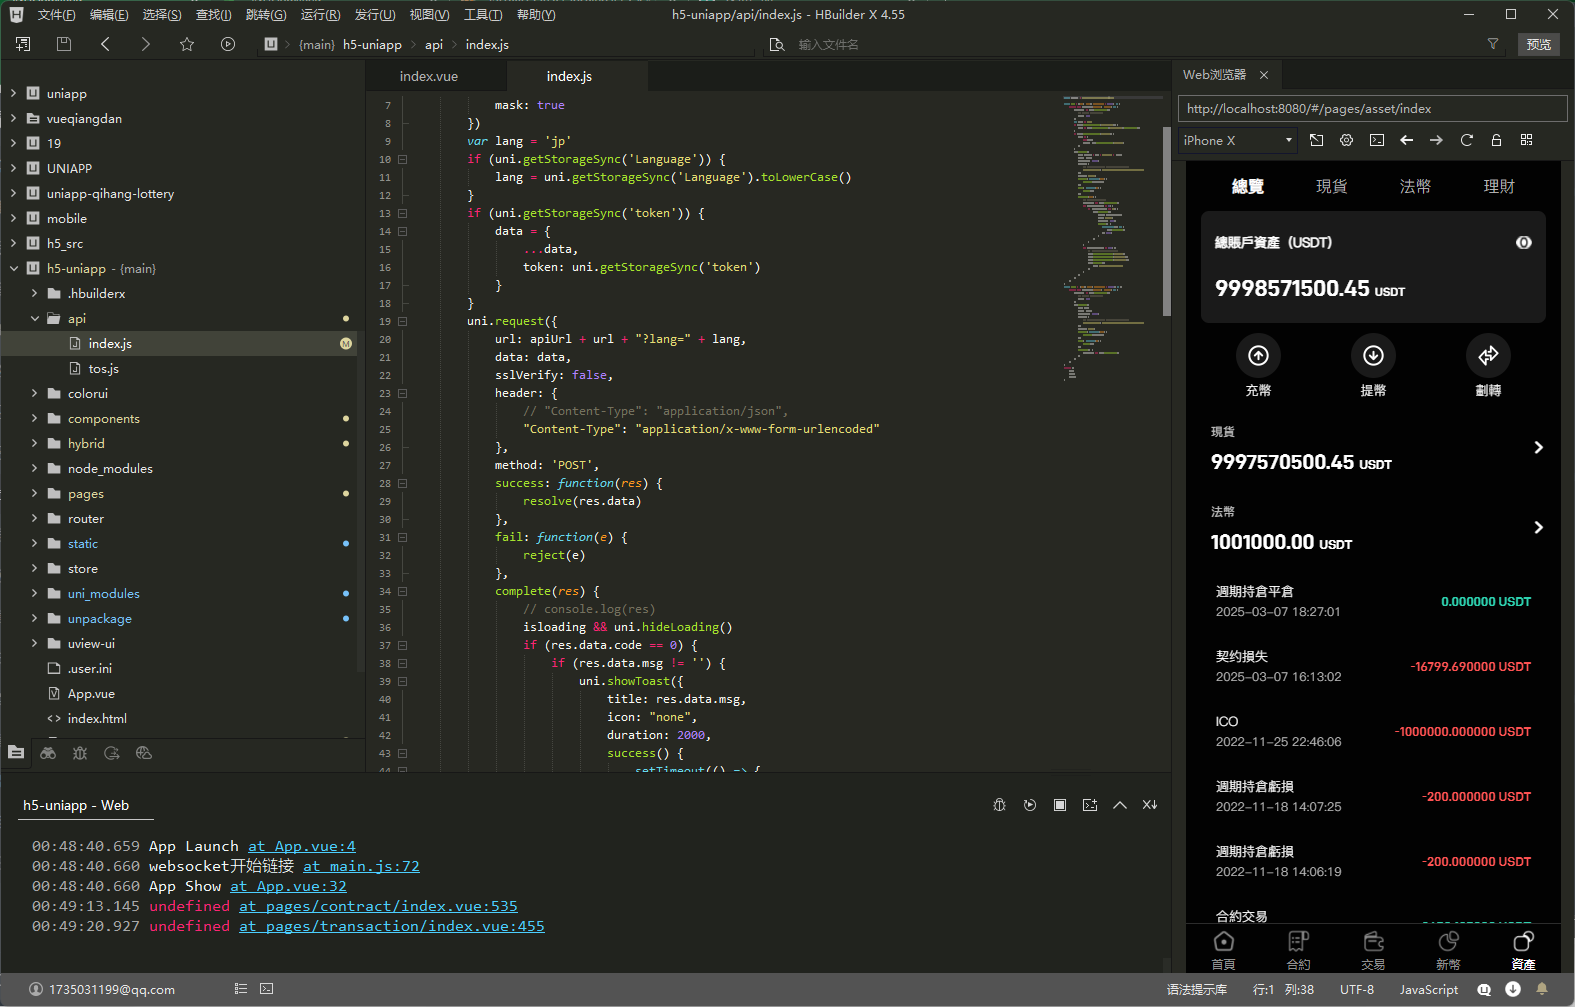Viewport: 1575px width, 1007px height.
Task: Collapse the h5-uniapp project node
Action: (x=14, y=268)
